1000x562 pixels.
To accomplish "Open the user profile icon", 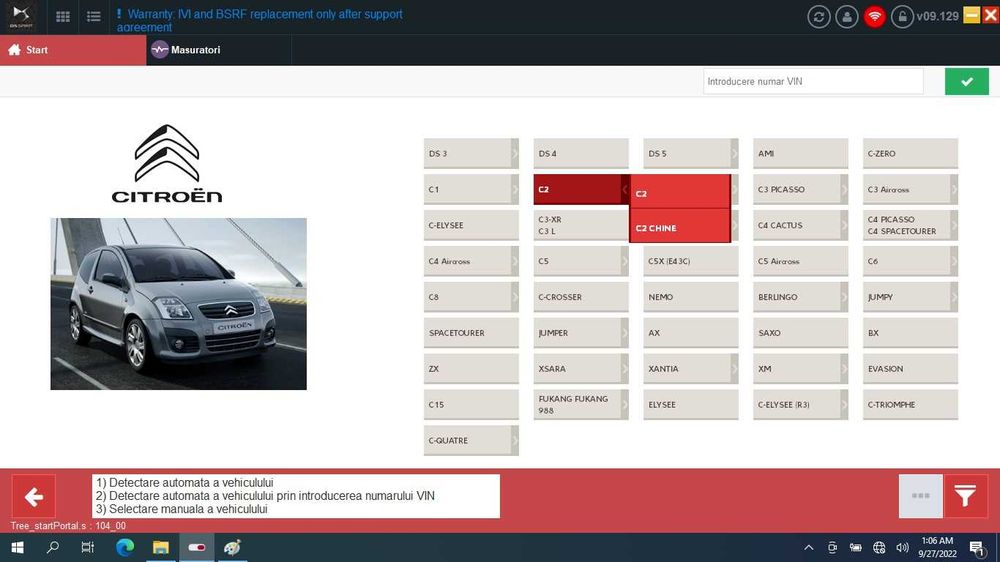I will pos(846,17).
